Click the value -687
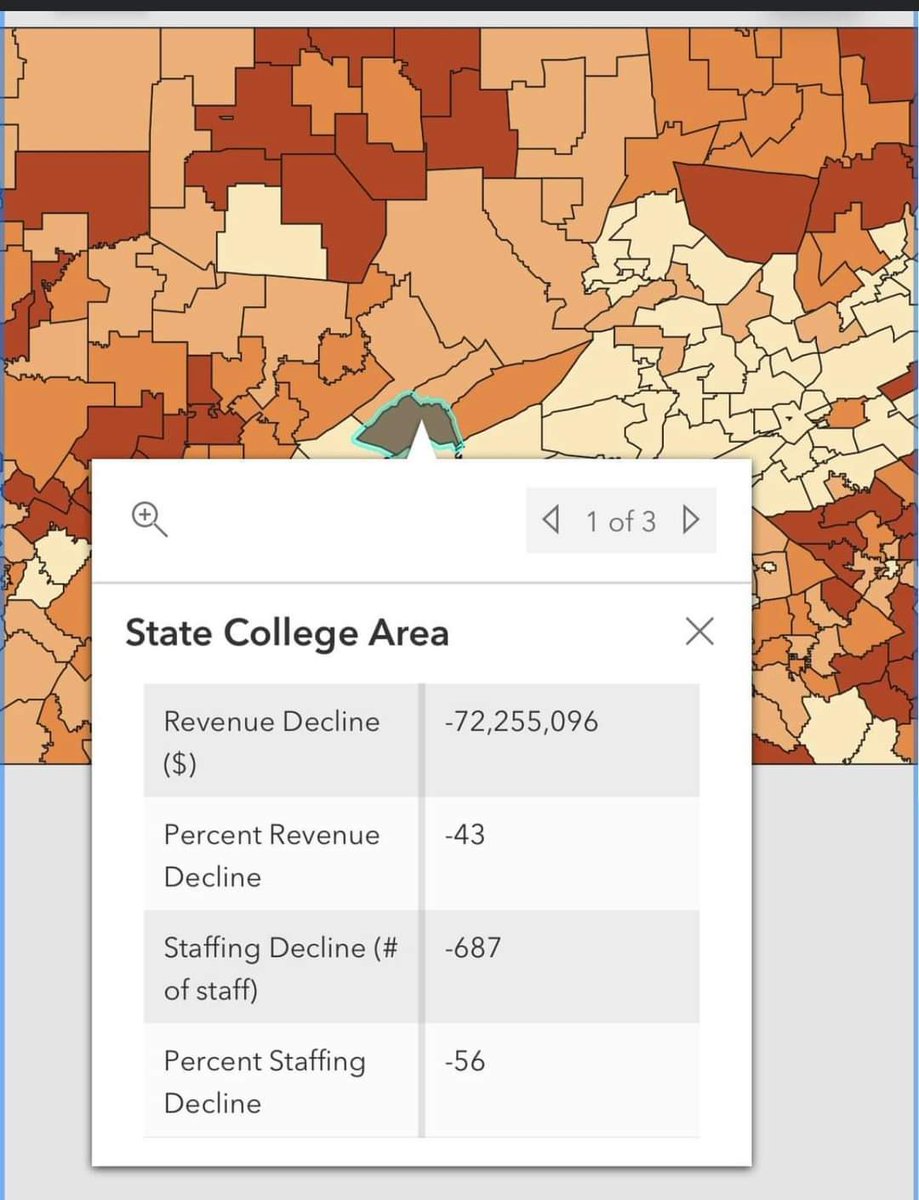This screenshot has height=1200, width=919. (473, 947)
